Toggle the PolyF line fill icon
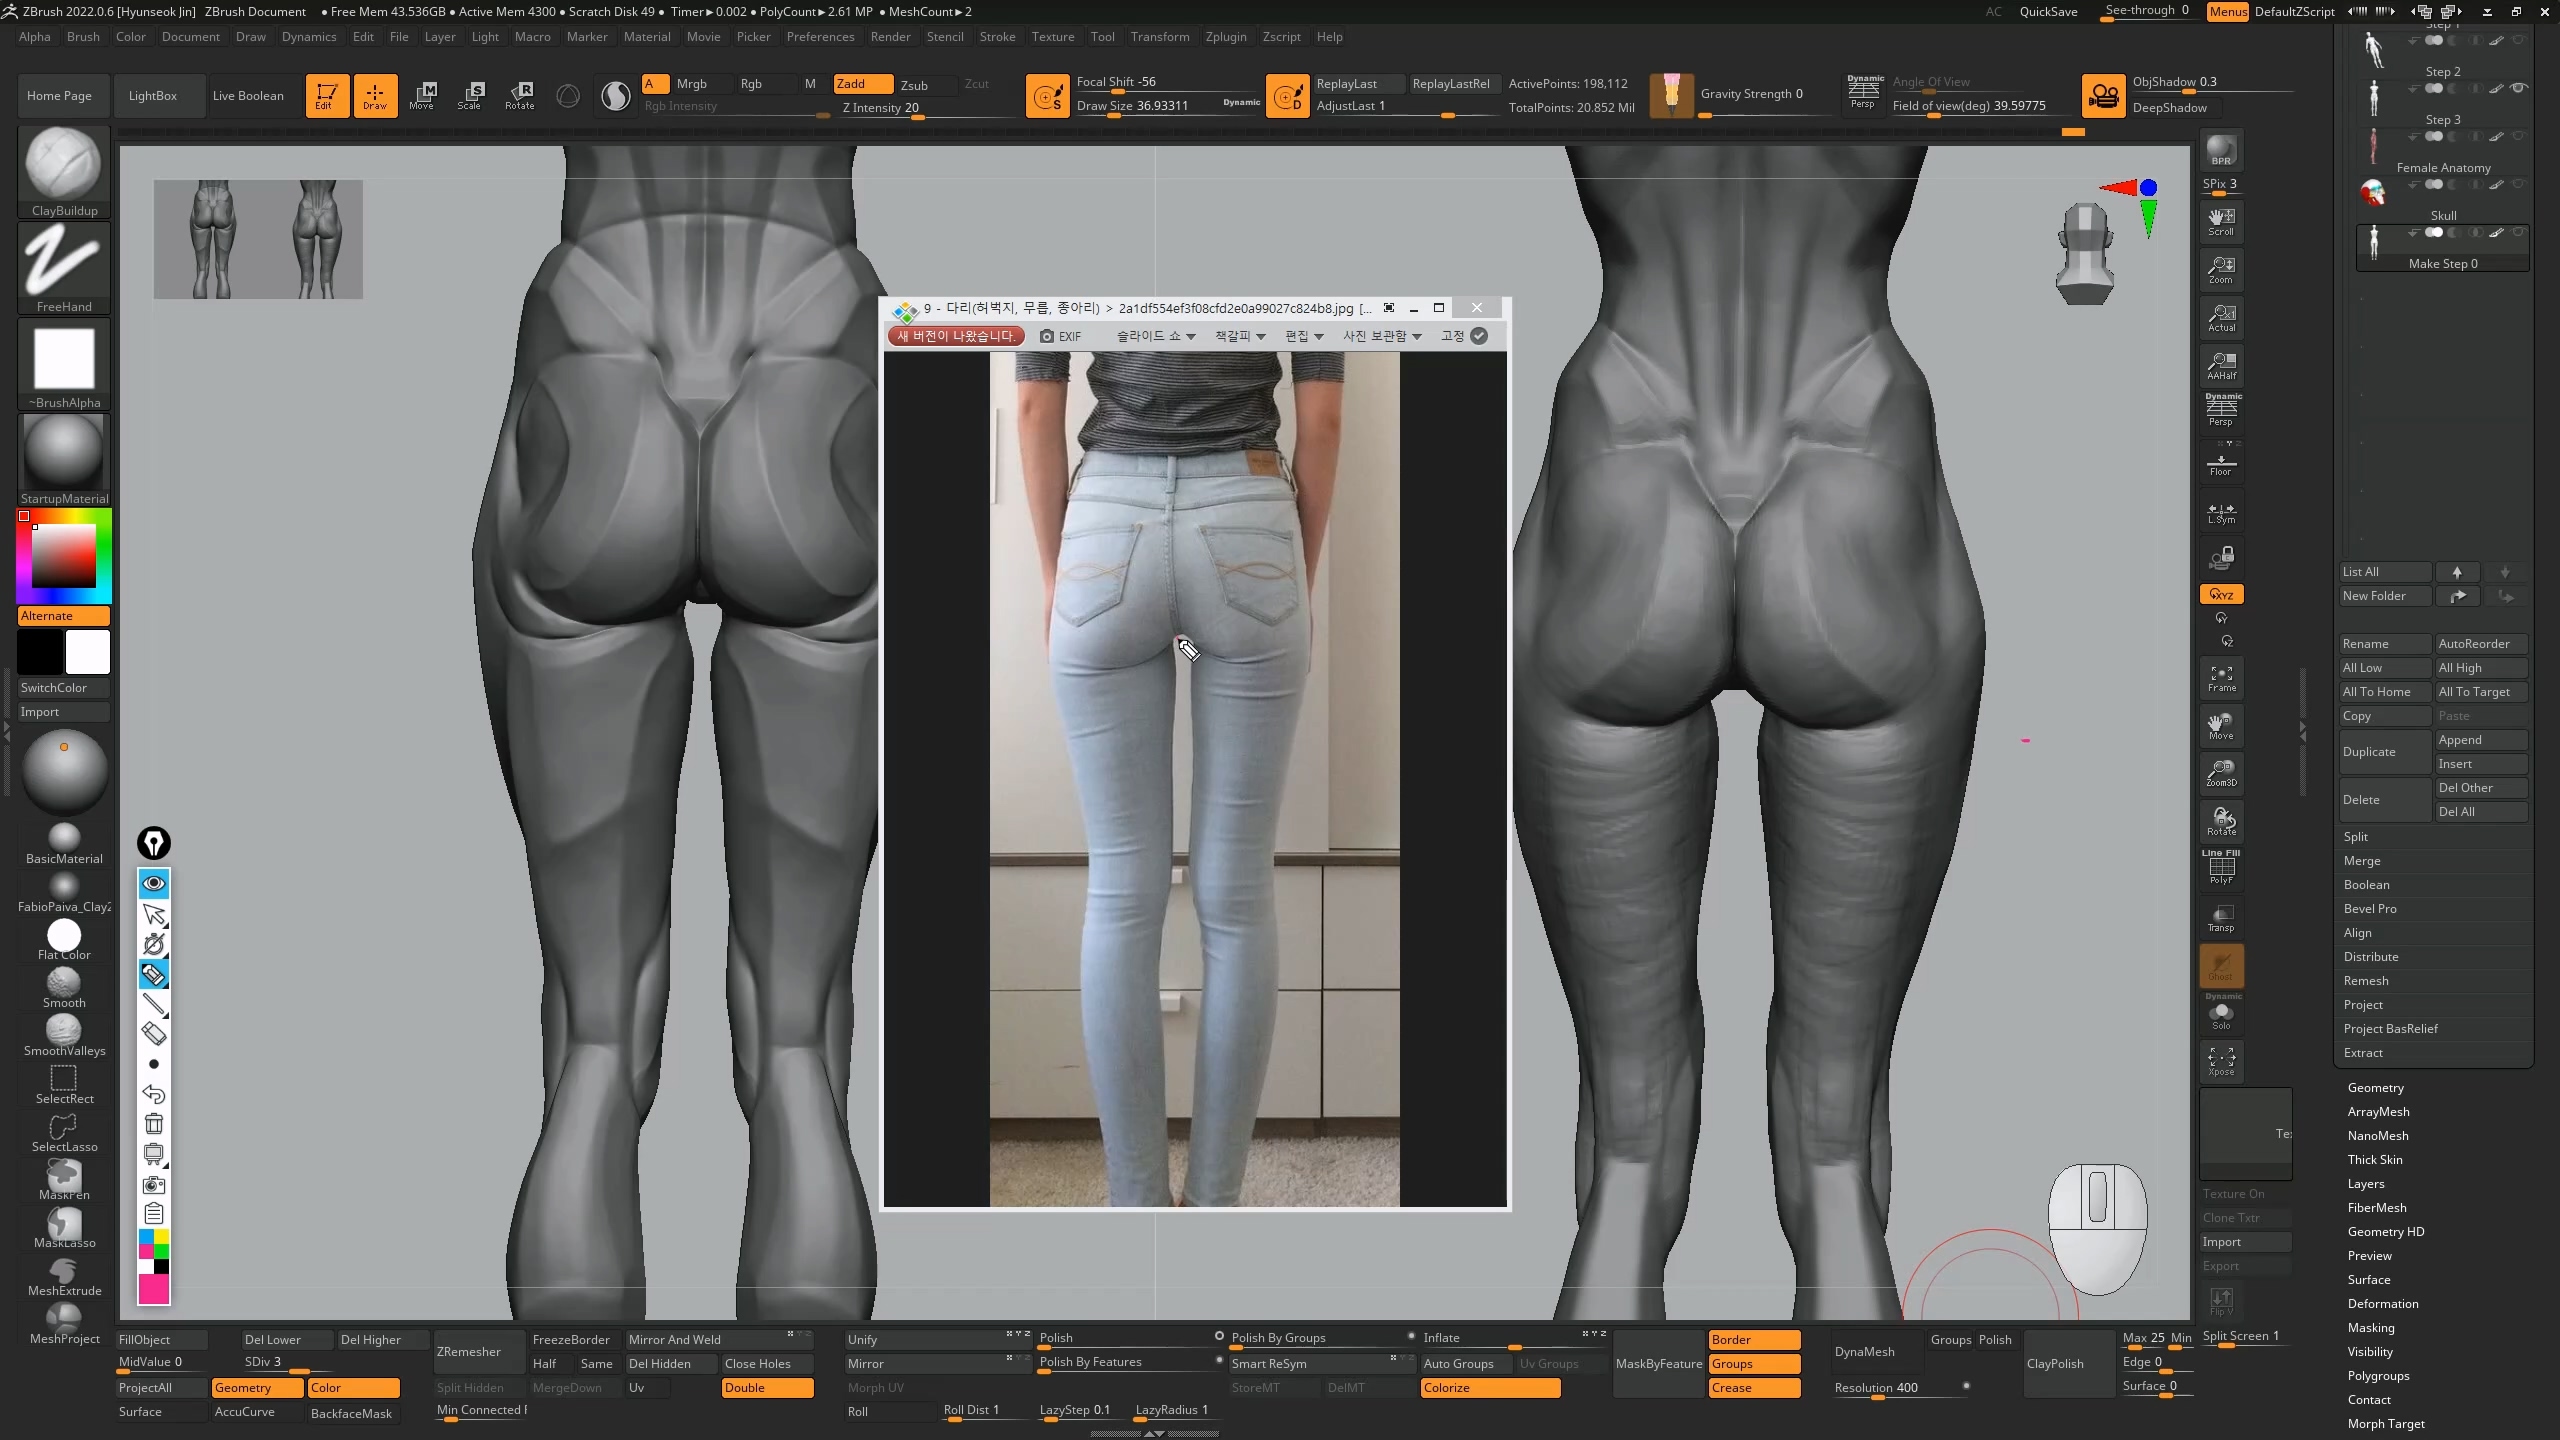This screenshot has width=2560, height=1440. [2221, 868]
